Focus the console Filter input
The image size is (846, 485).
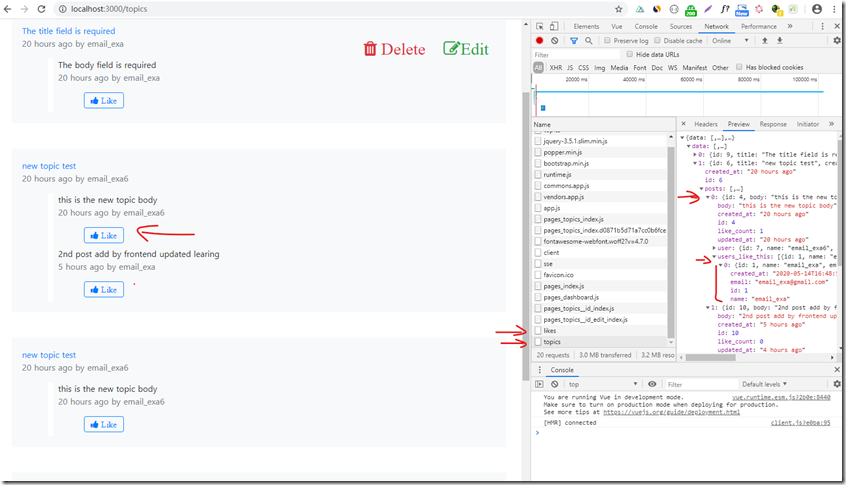coord(701,384)
